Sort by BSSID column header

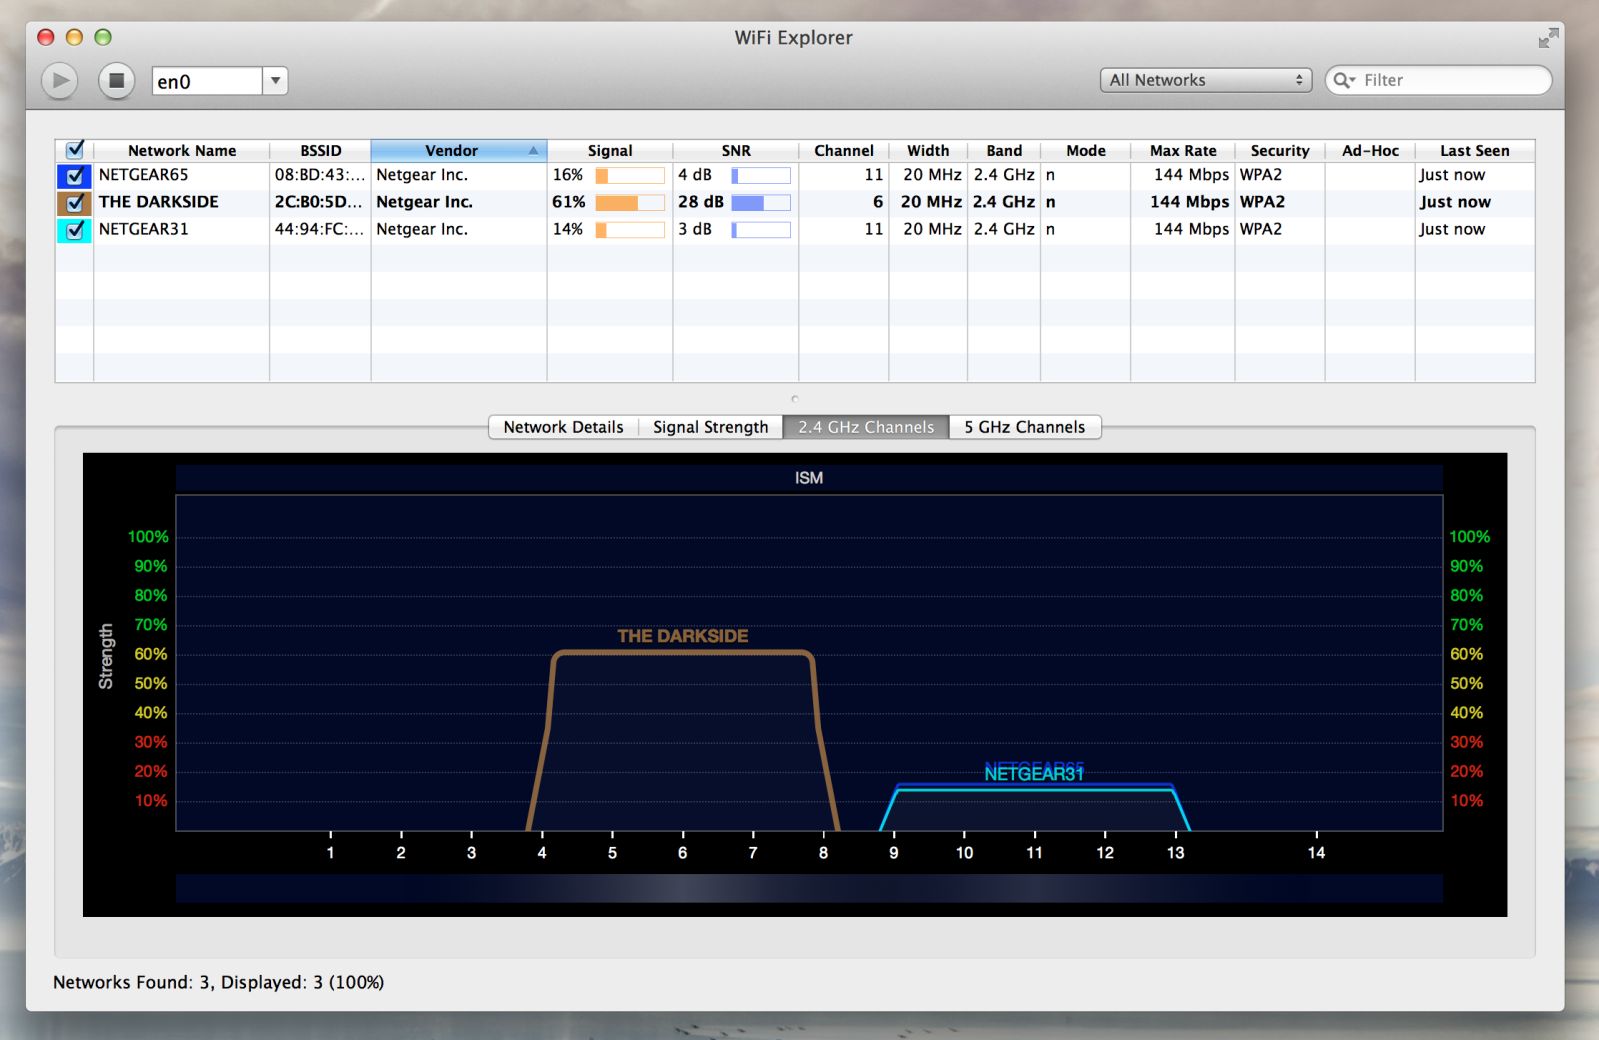coord(320,151)
